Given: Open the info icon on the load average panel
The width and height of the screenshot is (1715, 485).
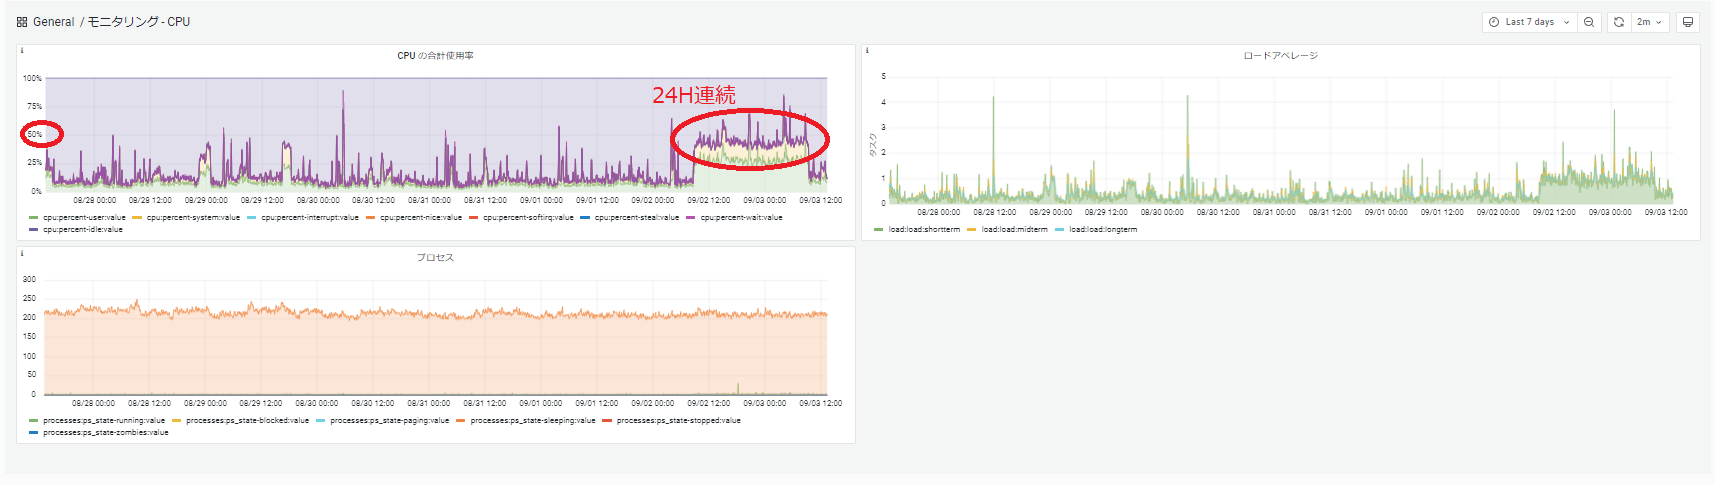Looking at the screenshot, I should (x=867, y=51).
